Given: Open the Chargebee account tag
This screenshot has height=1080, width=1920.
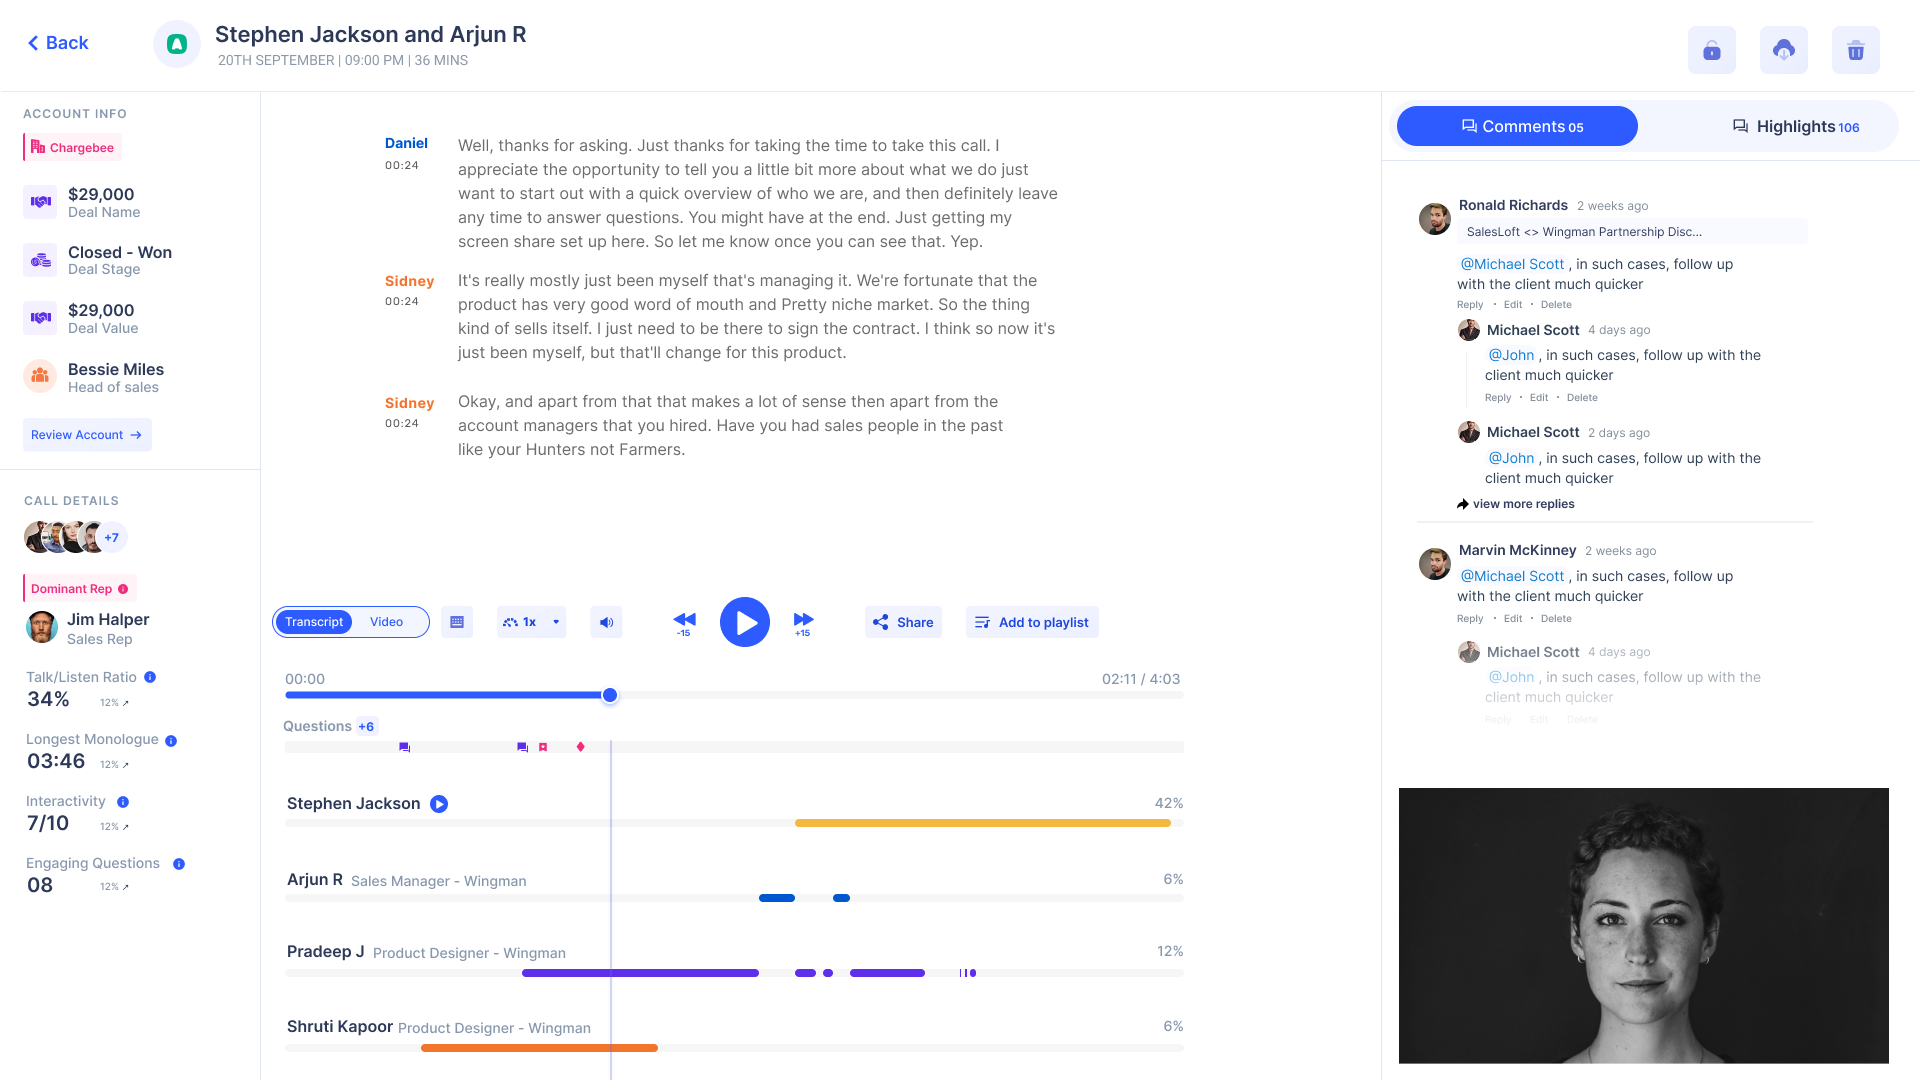Looking at the screenshot, I should [x=72, y=147].
